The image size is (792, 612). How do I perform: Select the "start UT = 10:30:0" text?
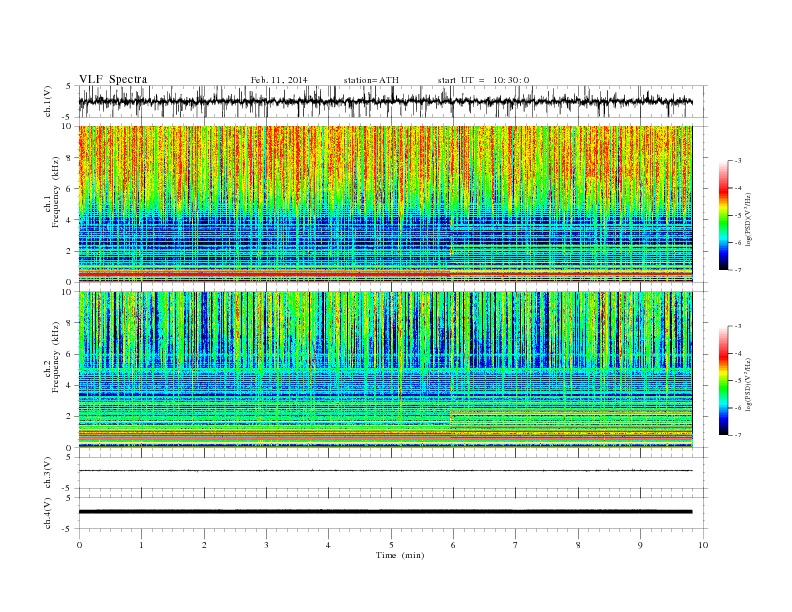[x=483, y=80]
